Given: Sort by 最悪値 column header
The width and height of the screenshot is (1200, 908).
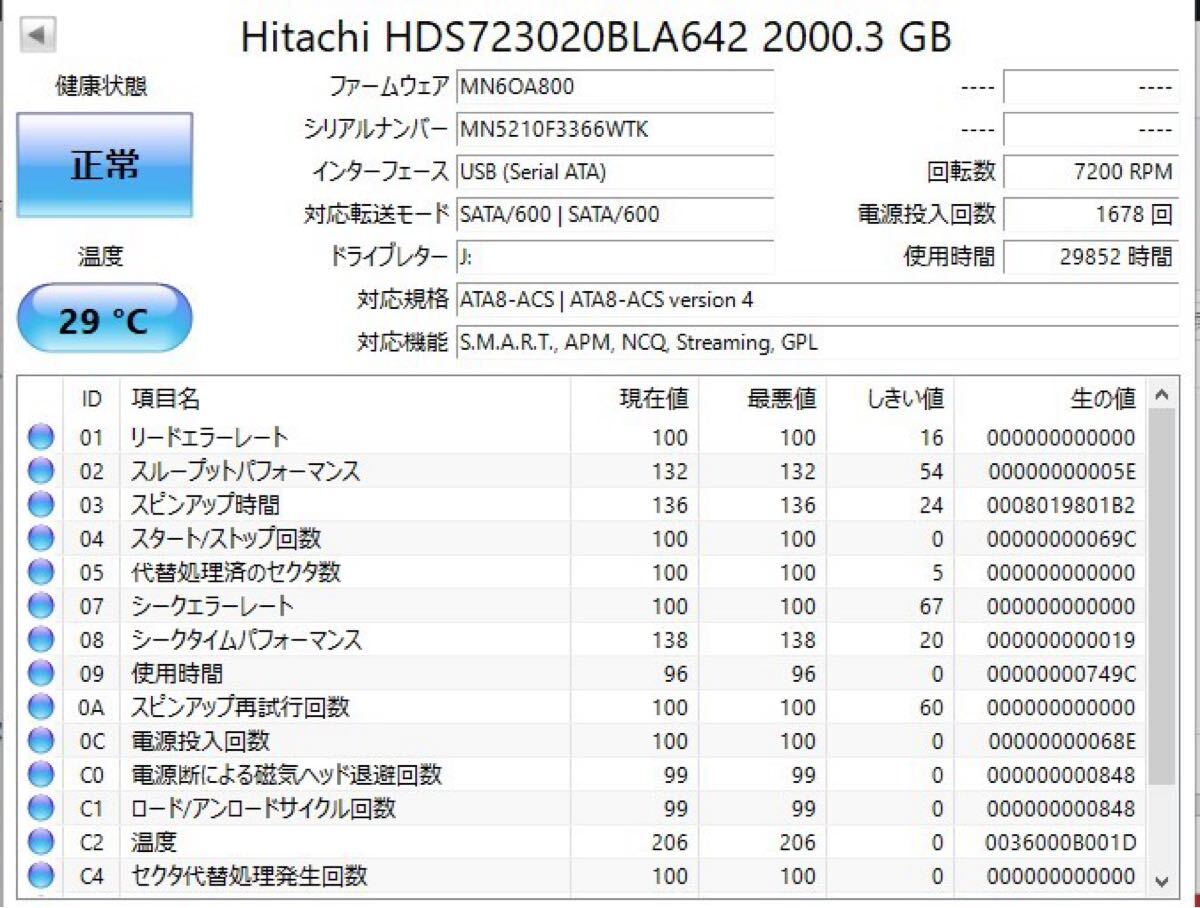Looking at the screenshot, I should point(763,399).
